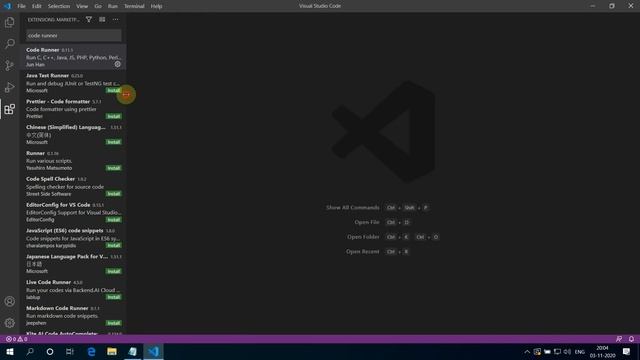Viewport: 640px width, 360px height.
Task: Select the JavaScript (ES6) code snippets title
Action: point(64,231)
